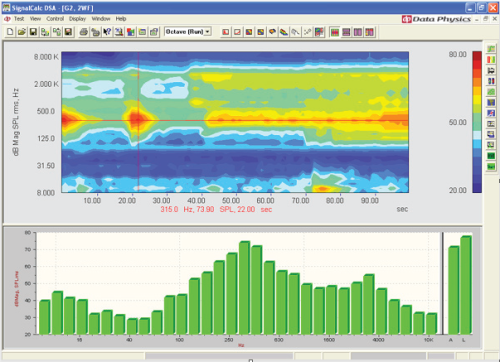500x362 pixels.
Task: Click the context help arrow icon
Action: pos(107,32)
